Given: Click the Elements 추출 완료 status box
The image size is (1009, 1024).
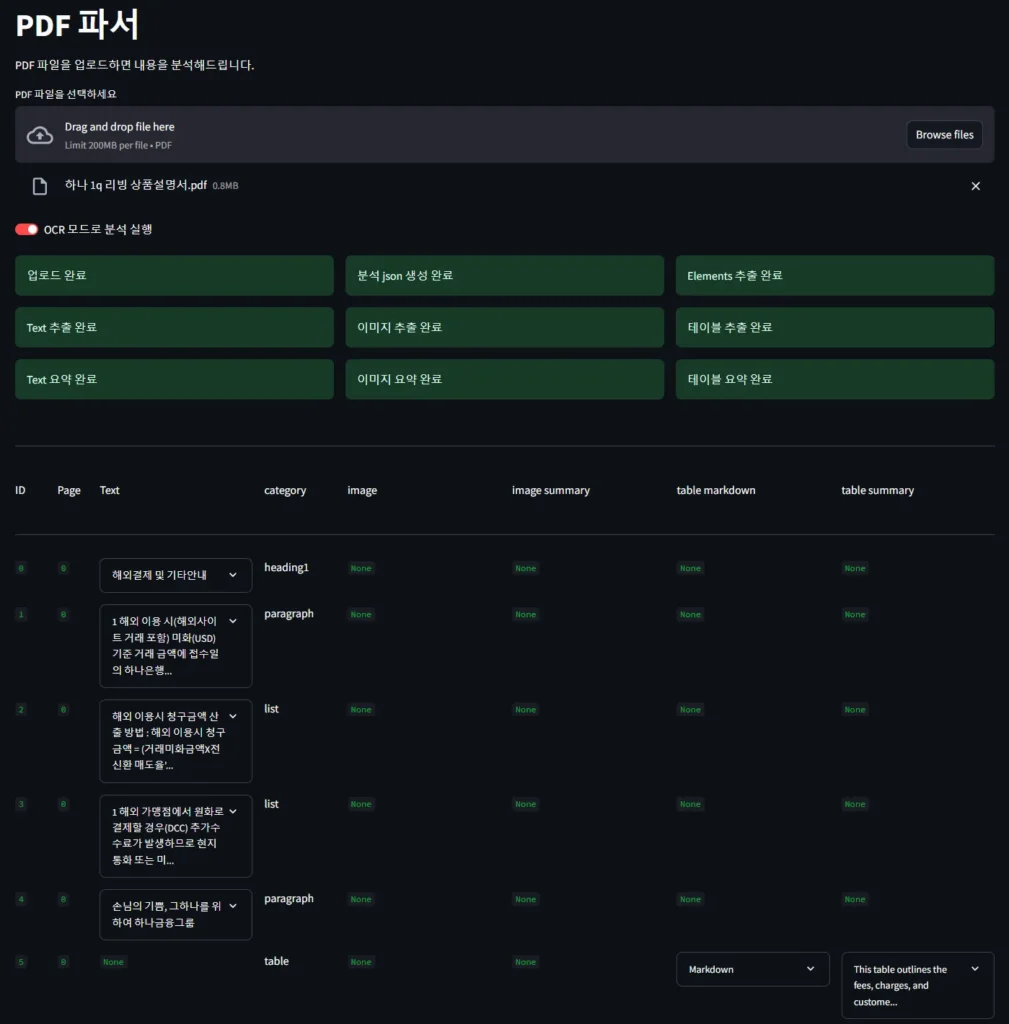Looking at the screenshot, I should pos(834,275).
